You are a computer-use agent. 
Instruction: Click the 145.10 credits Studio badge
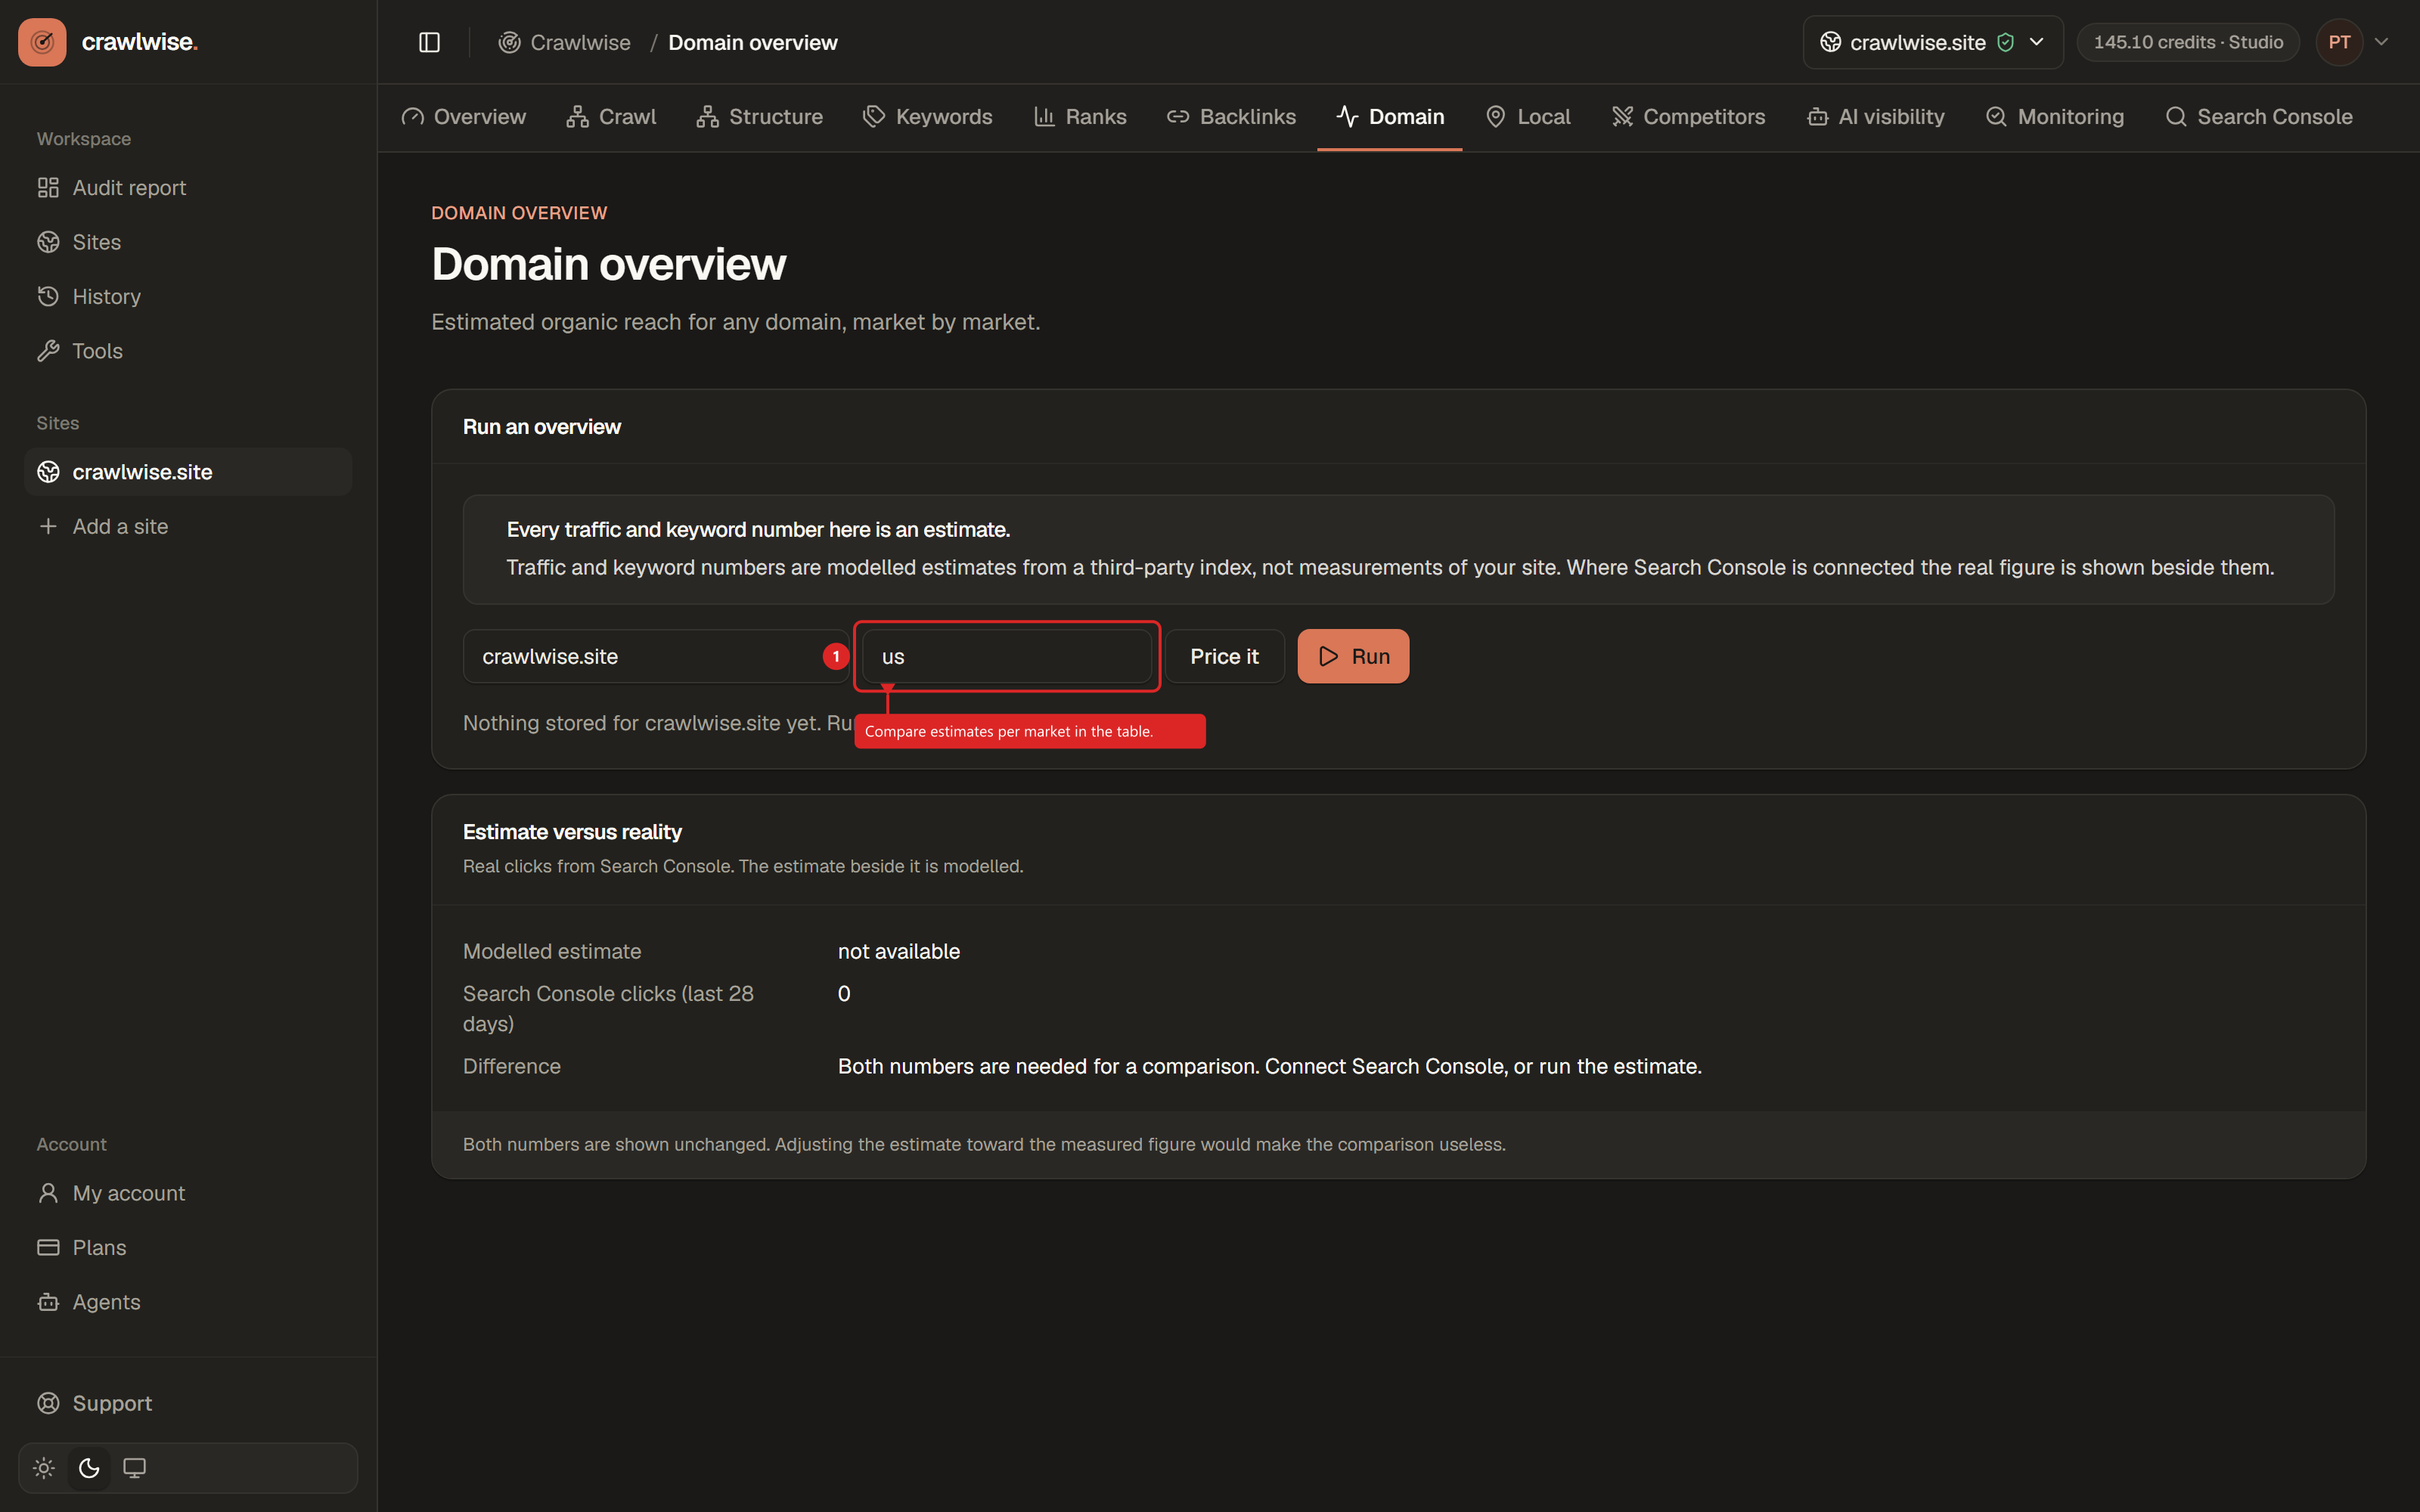pyautogui.click(x=2188, y=42)
